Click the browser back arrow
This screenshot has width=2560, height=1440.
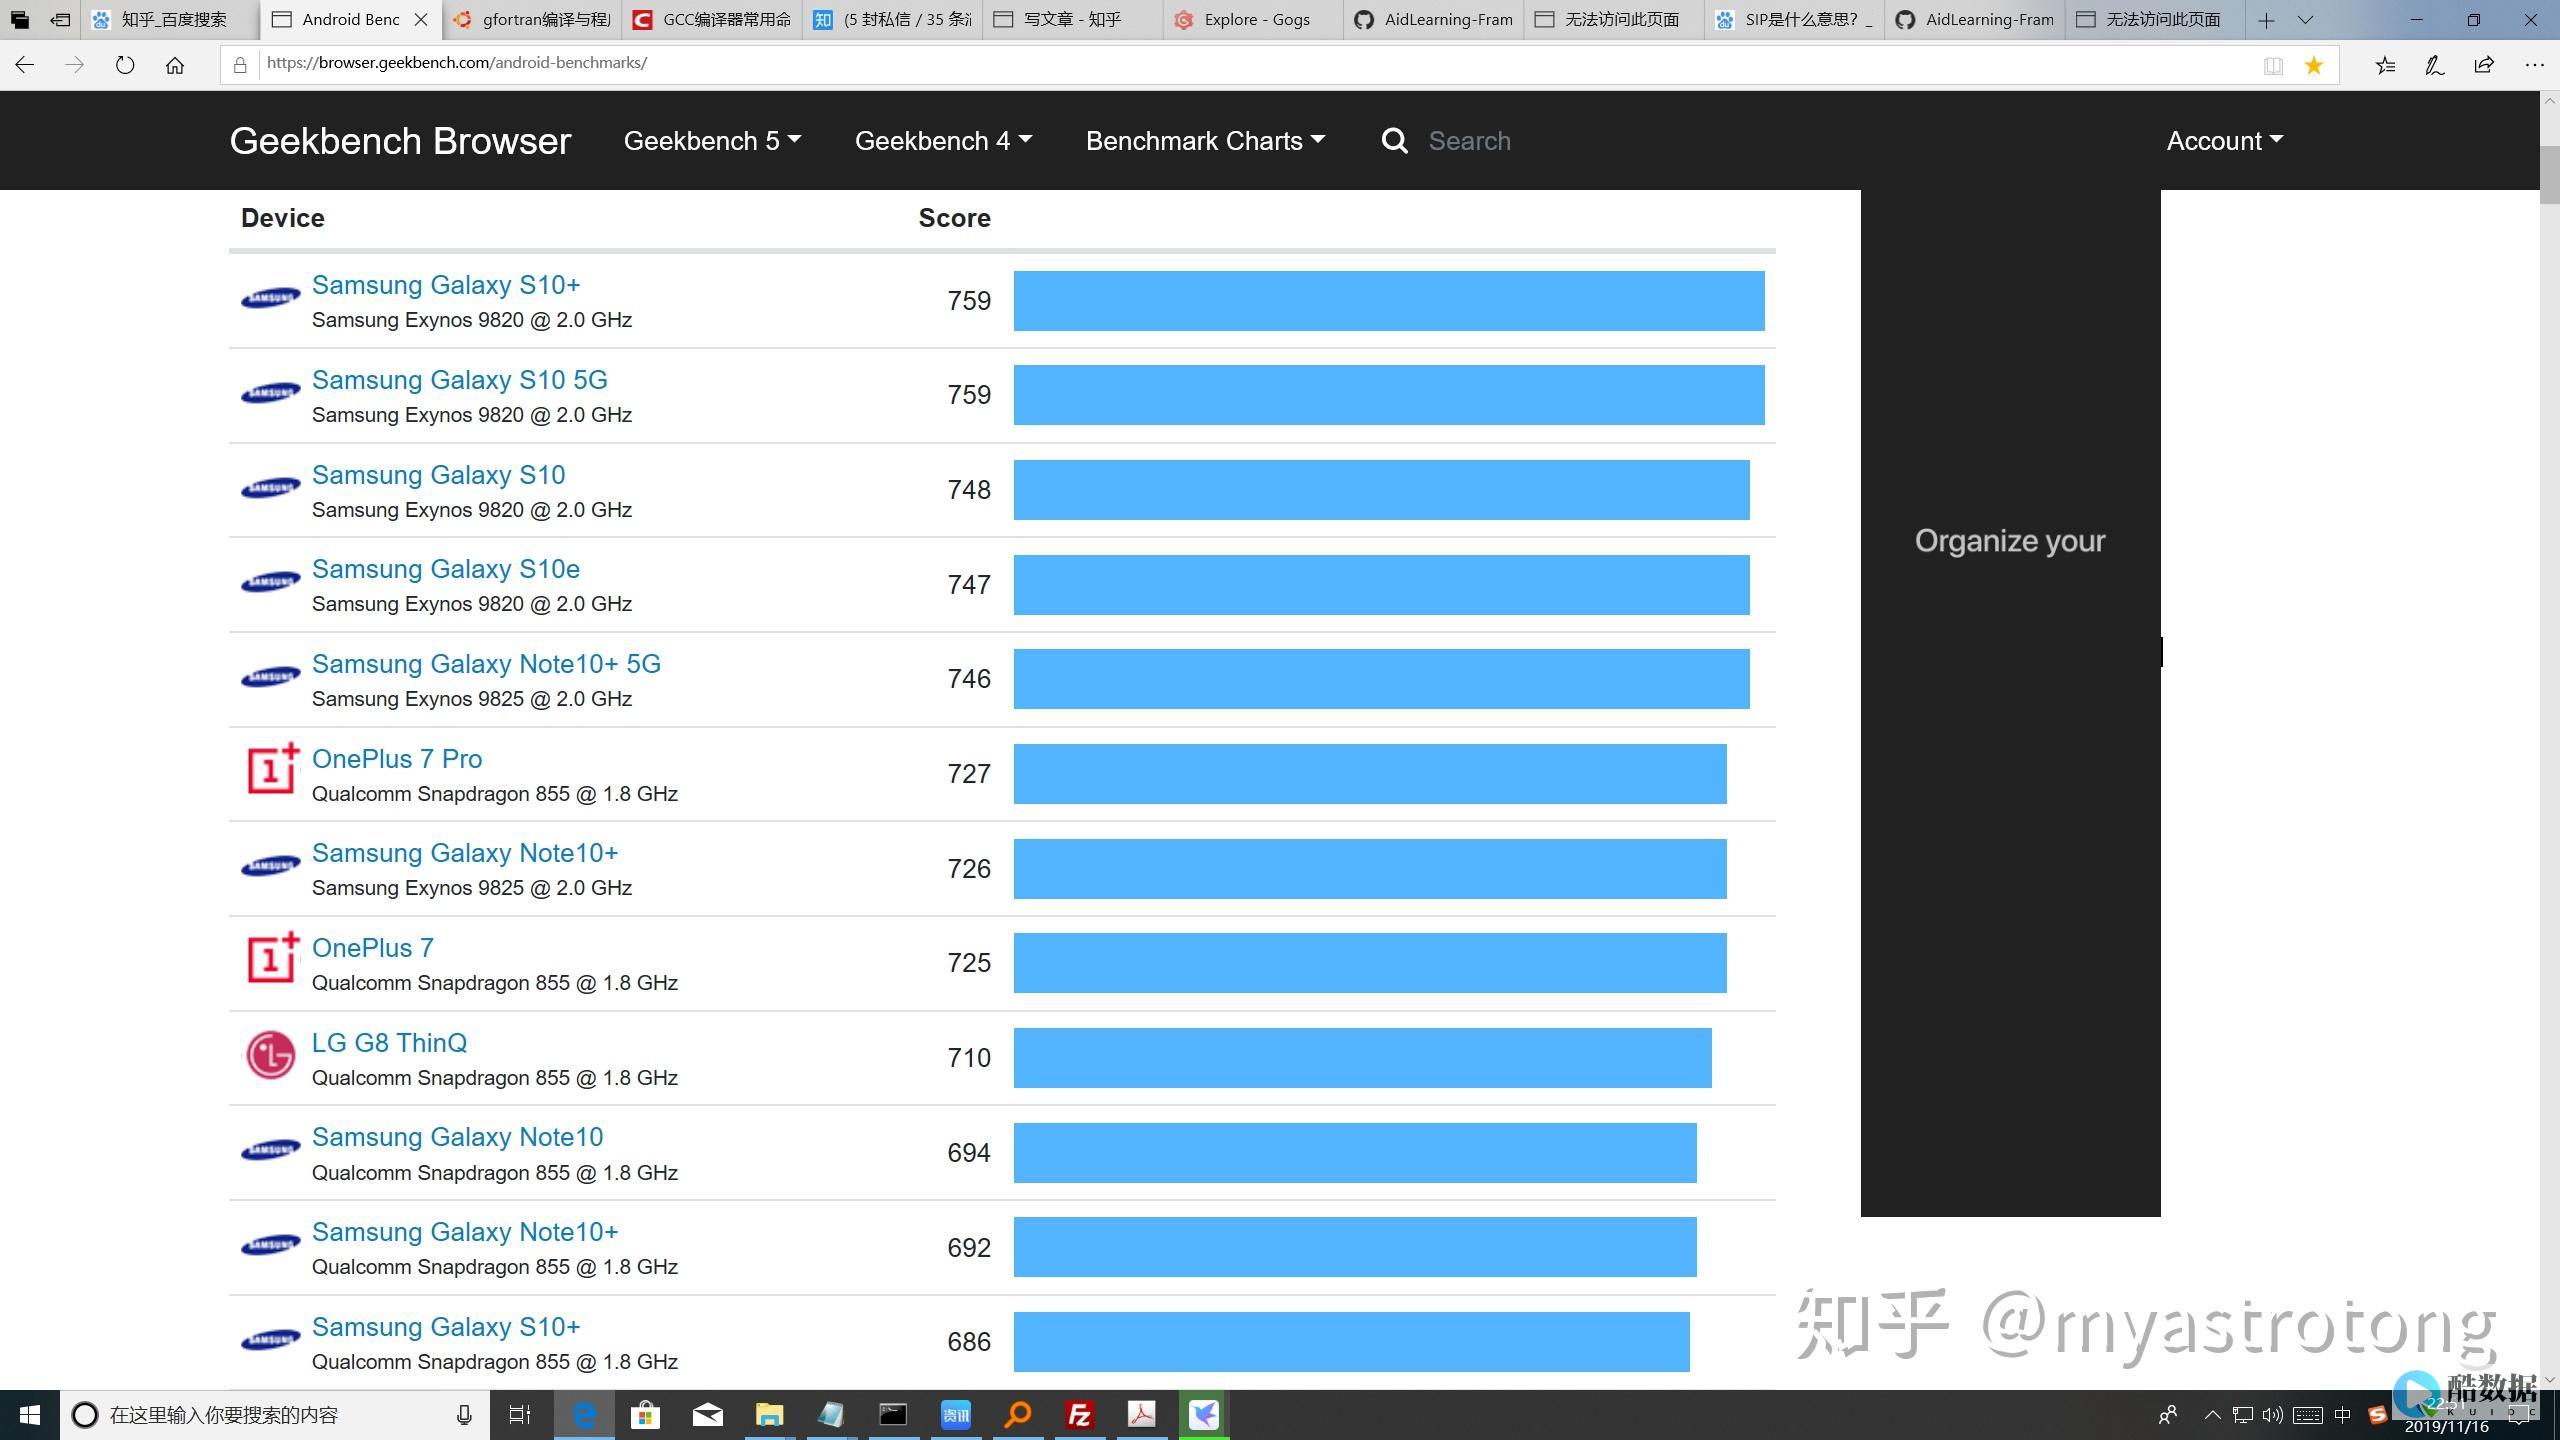point(25,65)
